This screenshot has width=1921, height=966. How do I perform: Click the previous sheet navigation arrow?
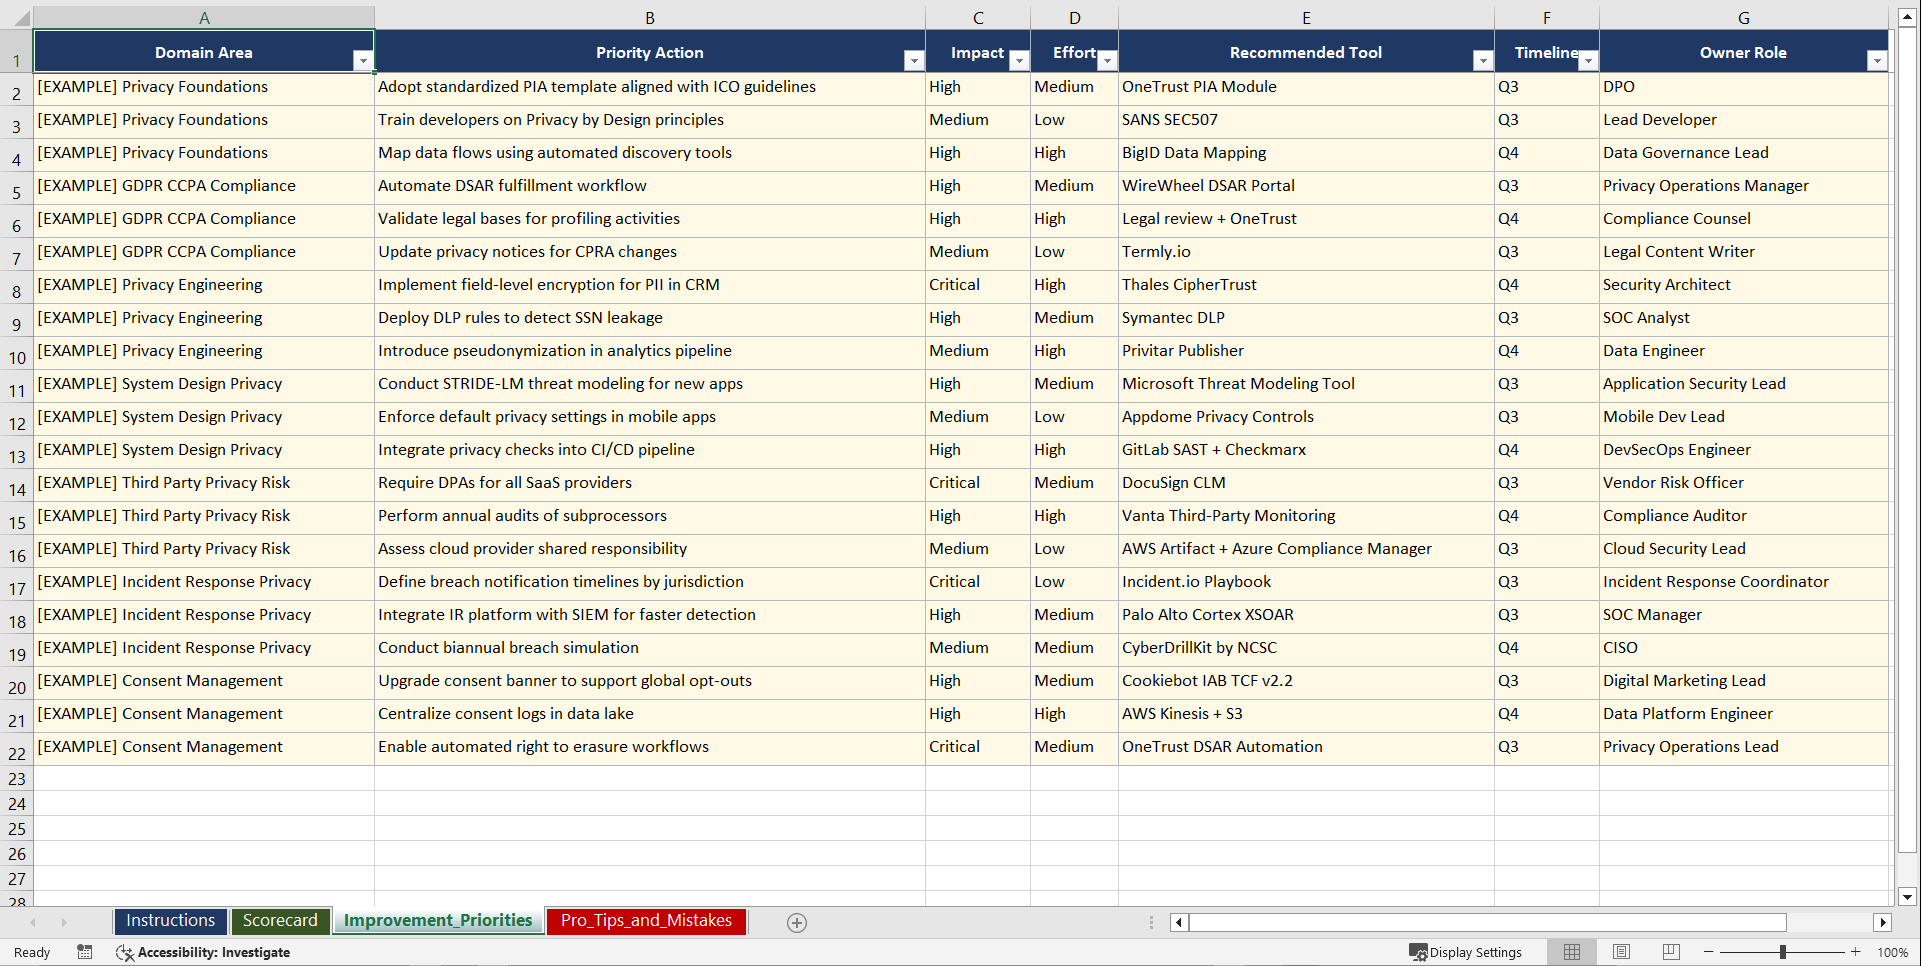pyautogui.click(x=34, y=922)
